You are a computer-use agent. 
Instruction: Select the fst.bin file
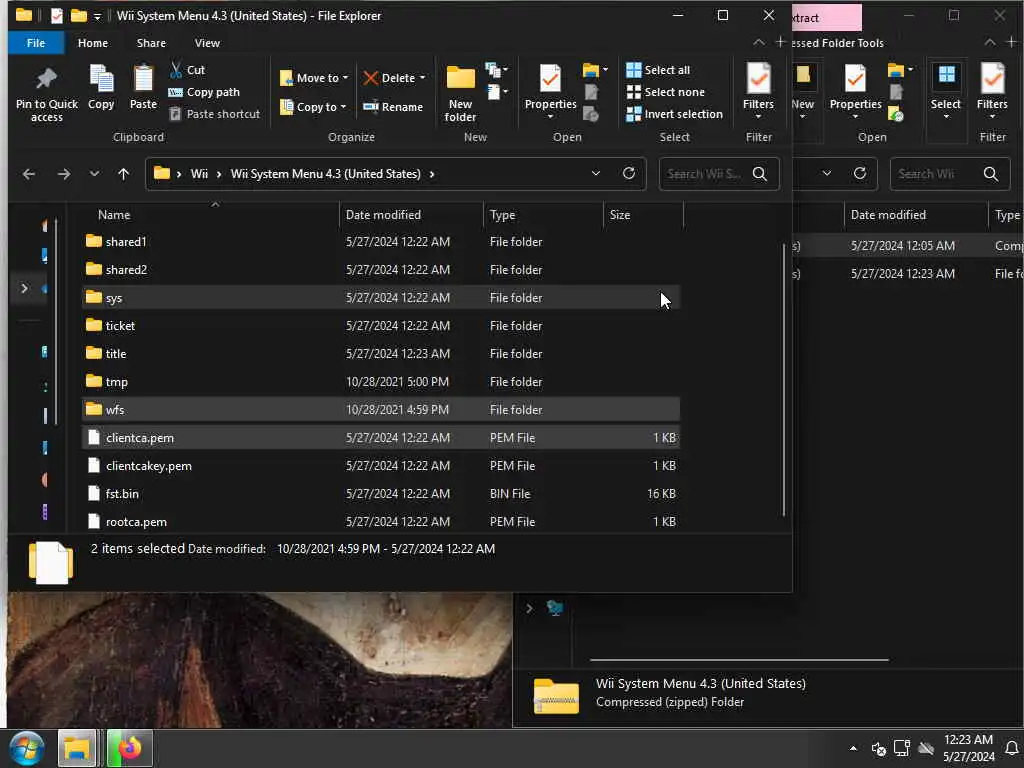pos(381,494)
